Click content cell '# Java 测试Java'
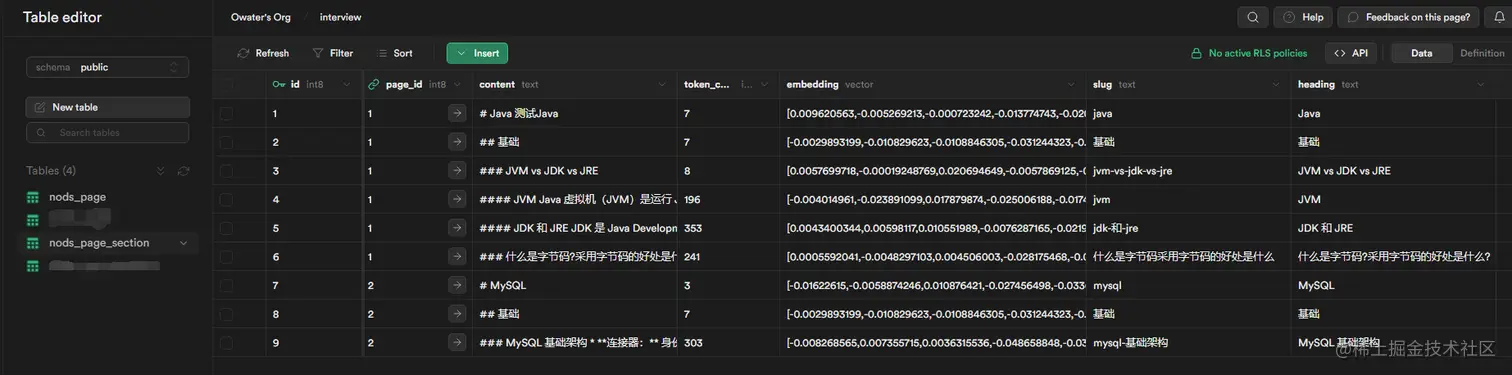The width and height of the screenshot is (1512, 375). tap(575, 114)
